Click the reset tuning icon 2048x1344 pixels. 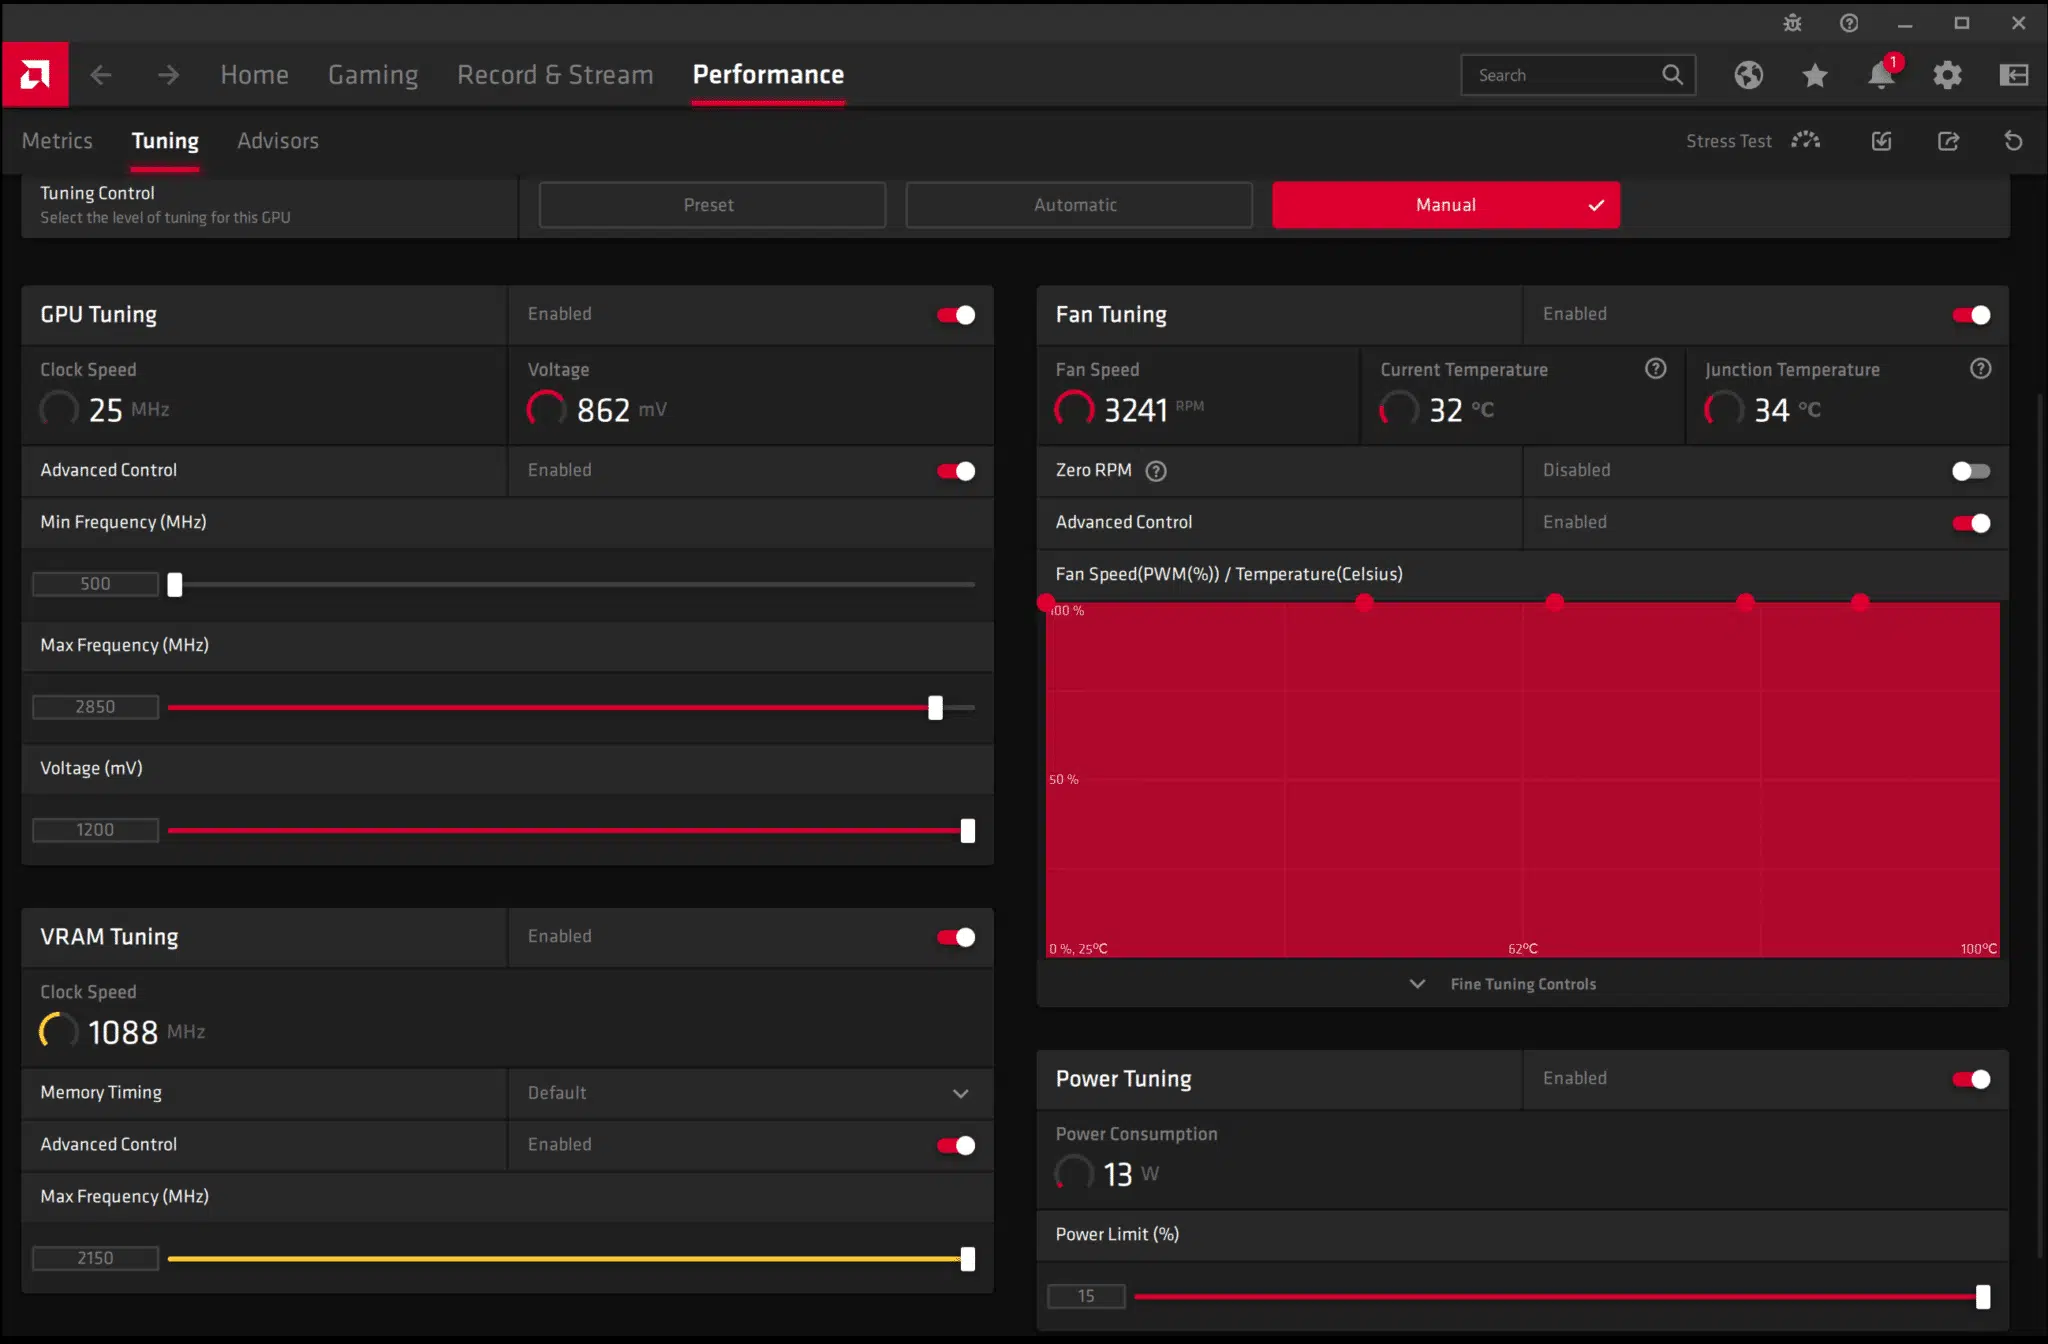[2013, 141]
